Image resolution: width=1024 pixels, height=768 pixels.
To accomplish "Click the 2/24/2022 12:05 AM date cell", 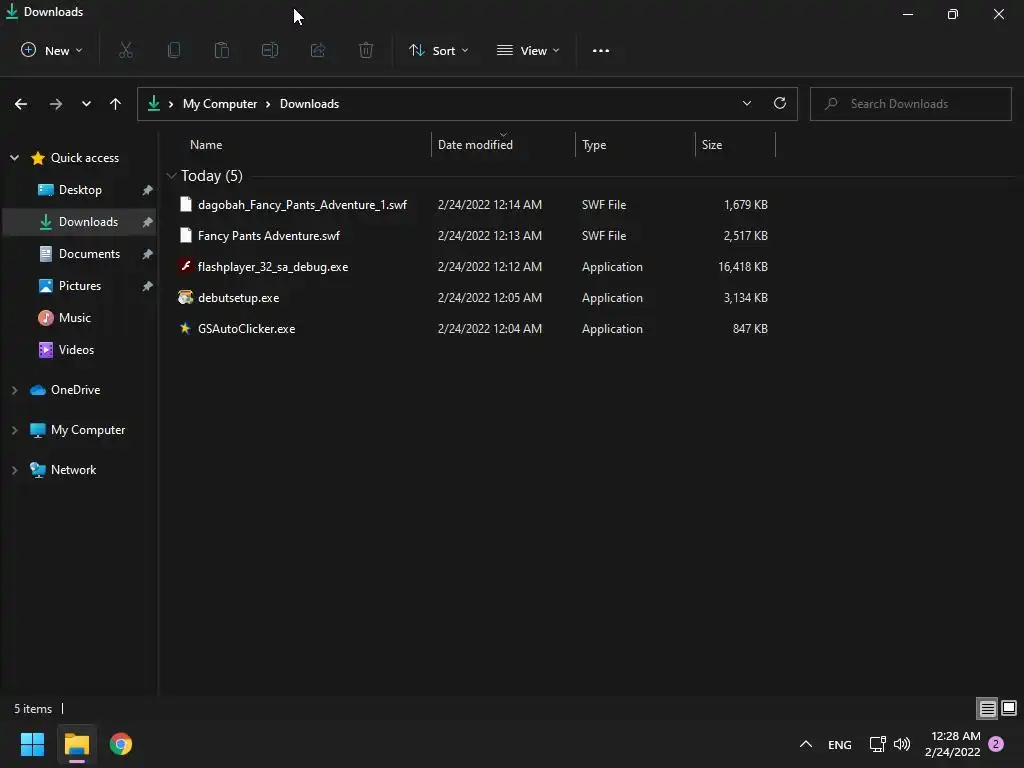I will point(490,297).
